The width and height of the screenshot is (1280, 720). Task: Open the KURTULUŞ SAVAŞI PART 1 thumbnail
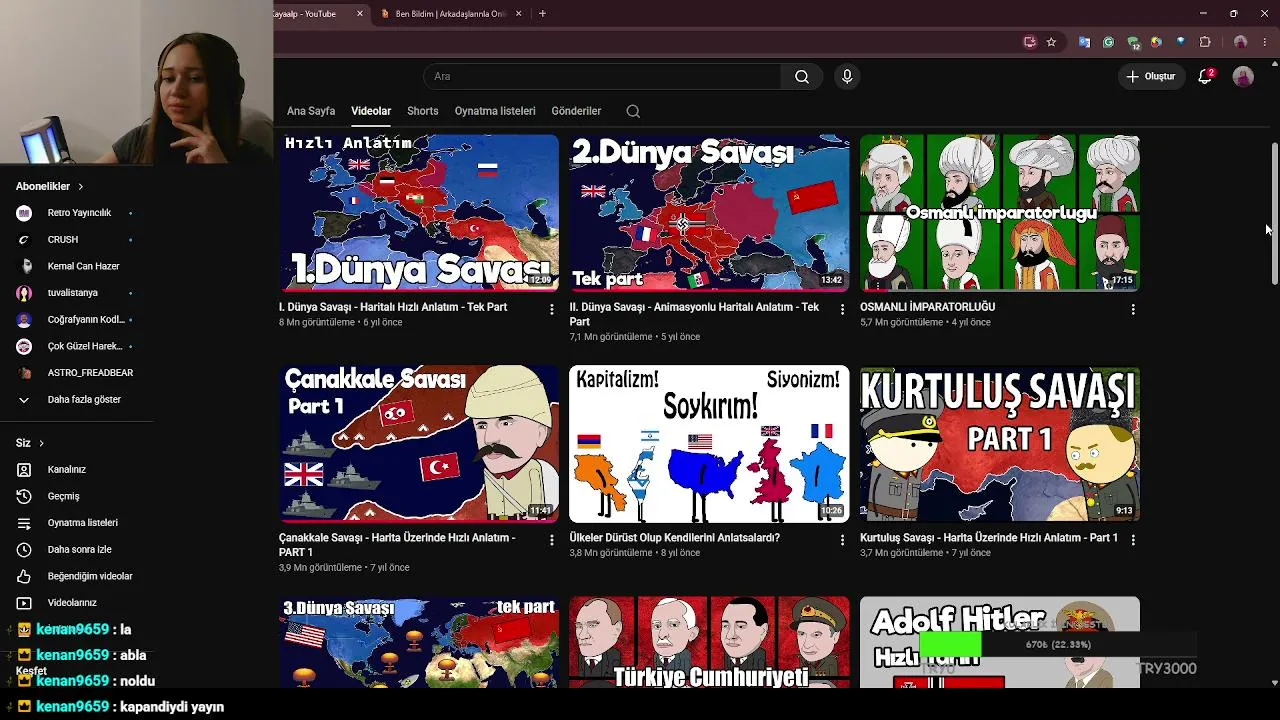(1000, 443)
